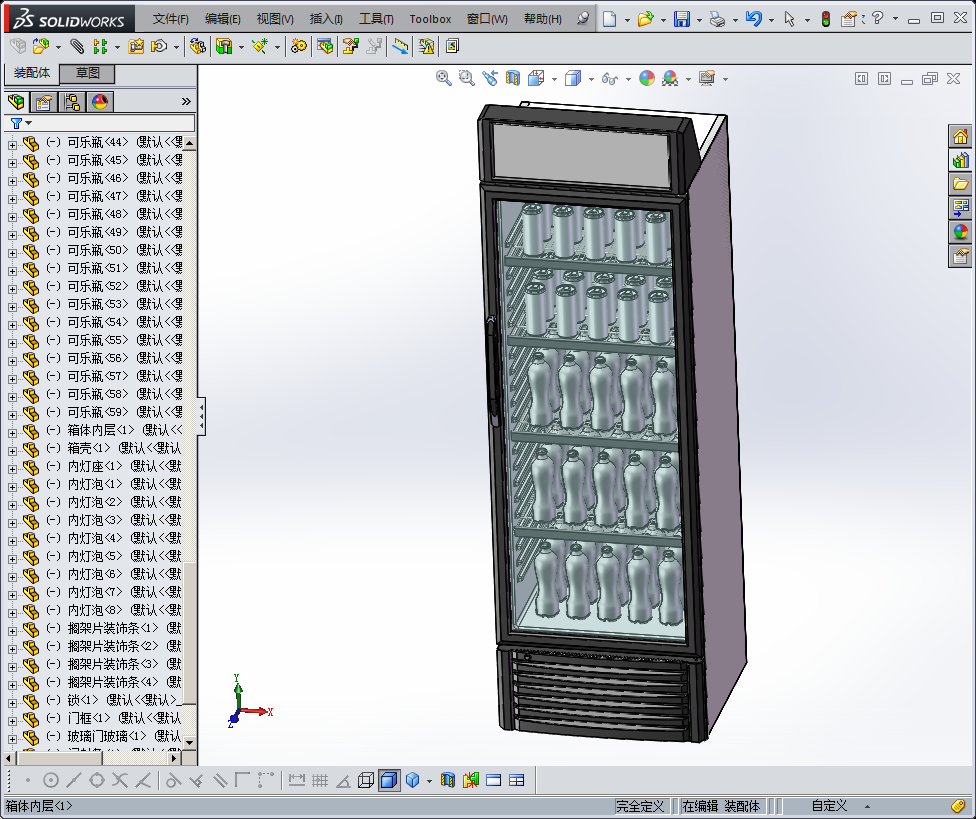Click the Zoom to Fit magnifier icon
Screen dimensions: 976x819
click(443, 78)
